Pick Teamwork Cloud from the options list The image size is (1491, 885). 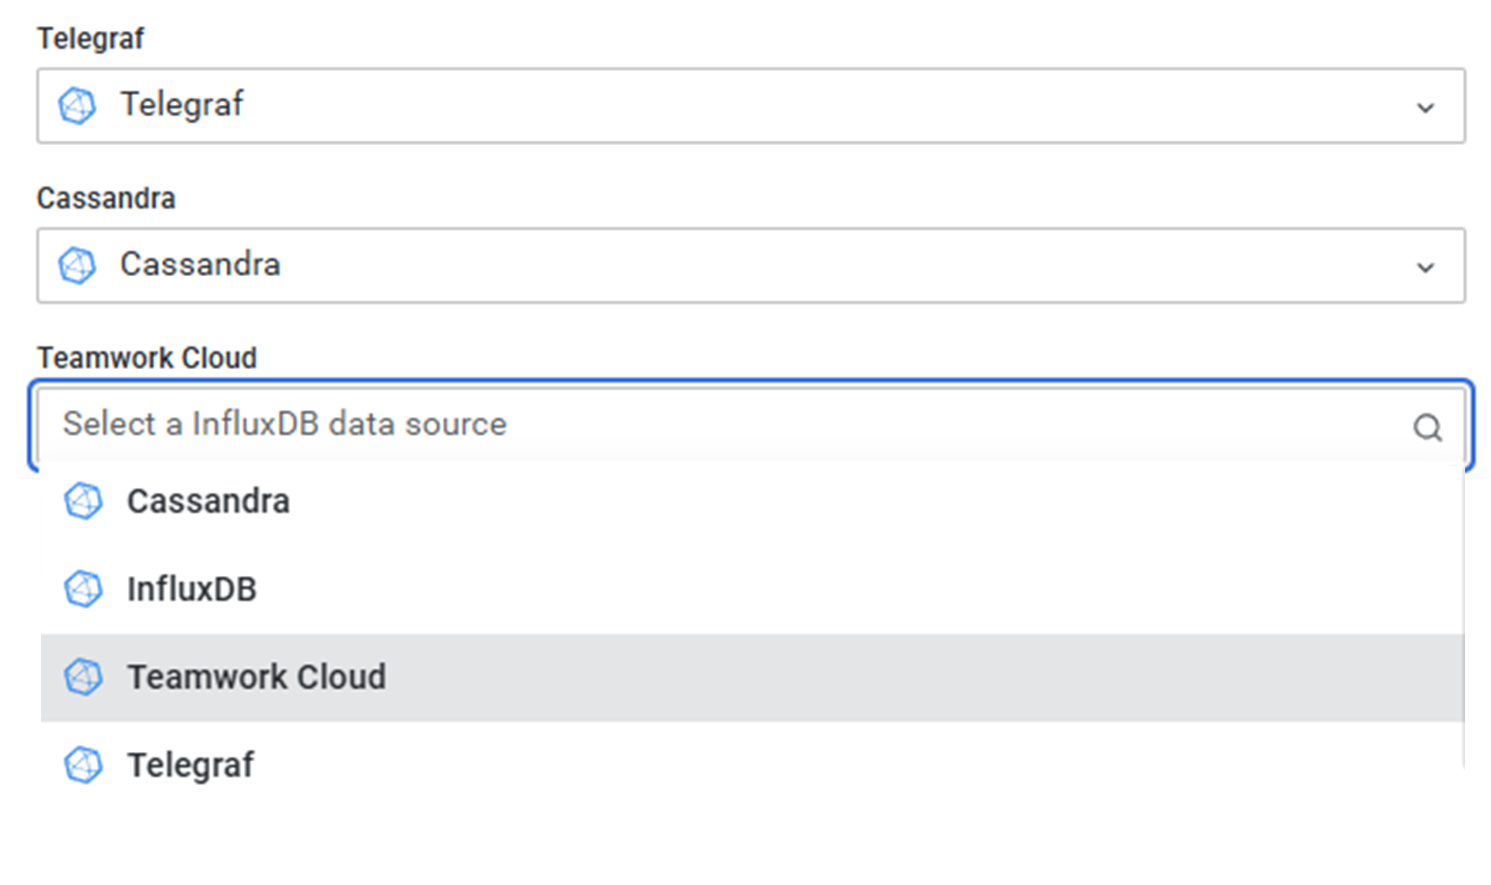256,677
